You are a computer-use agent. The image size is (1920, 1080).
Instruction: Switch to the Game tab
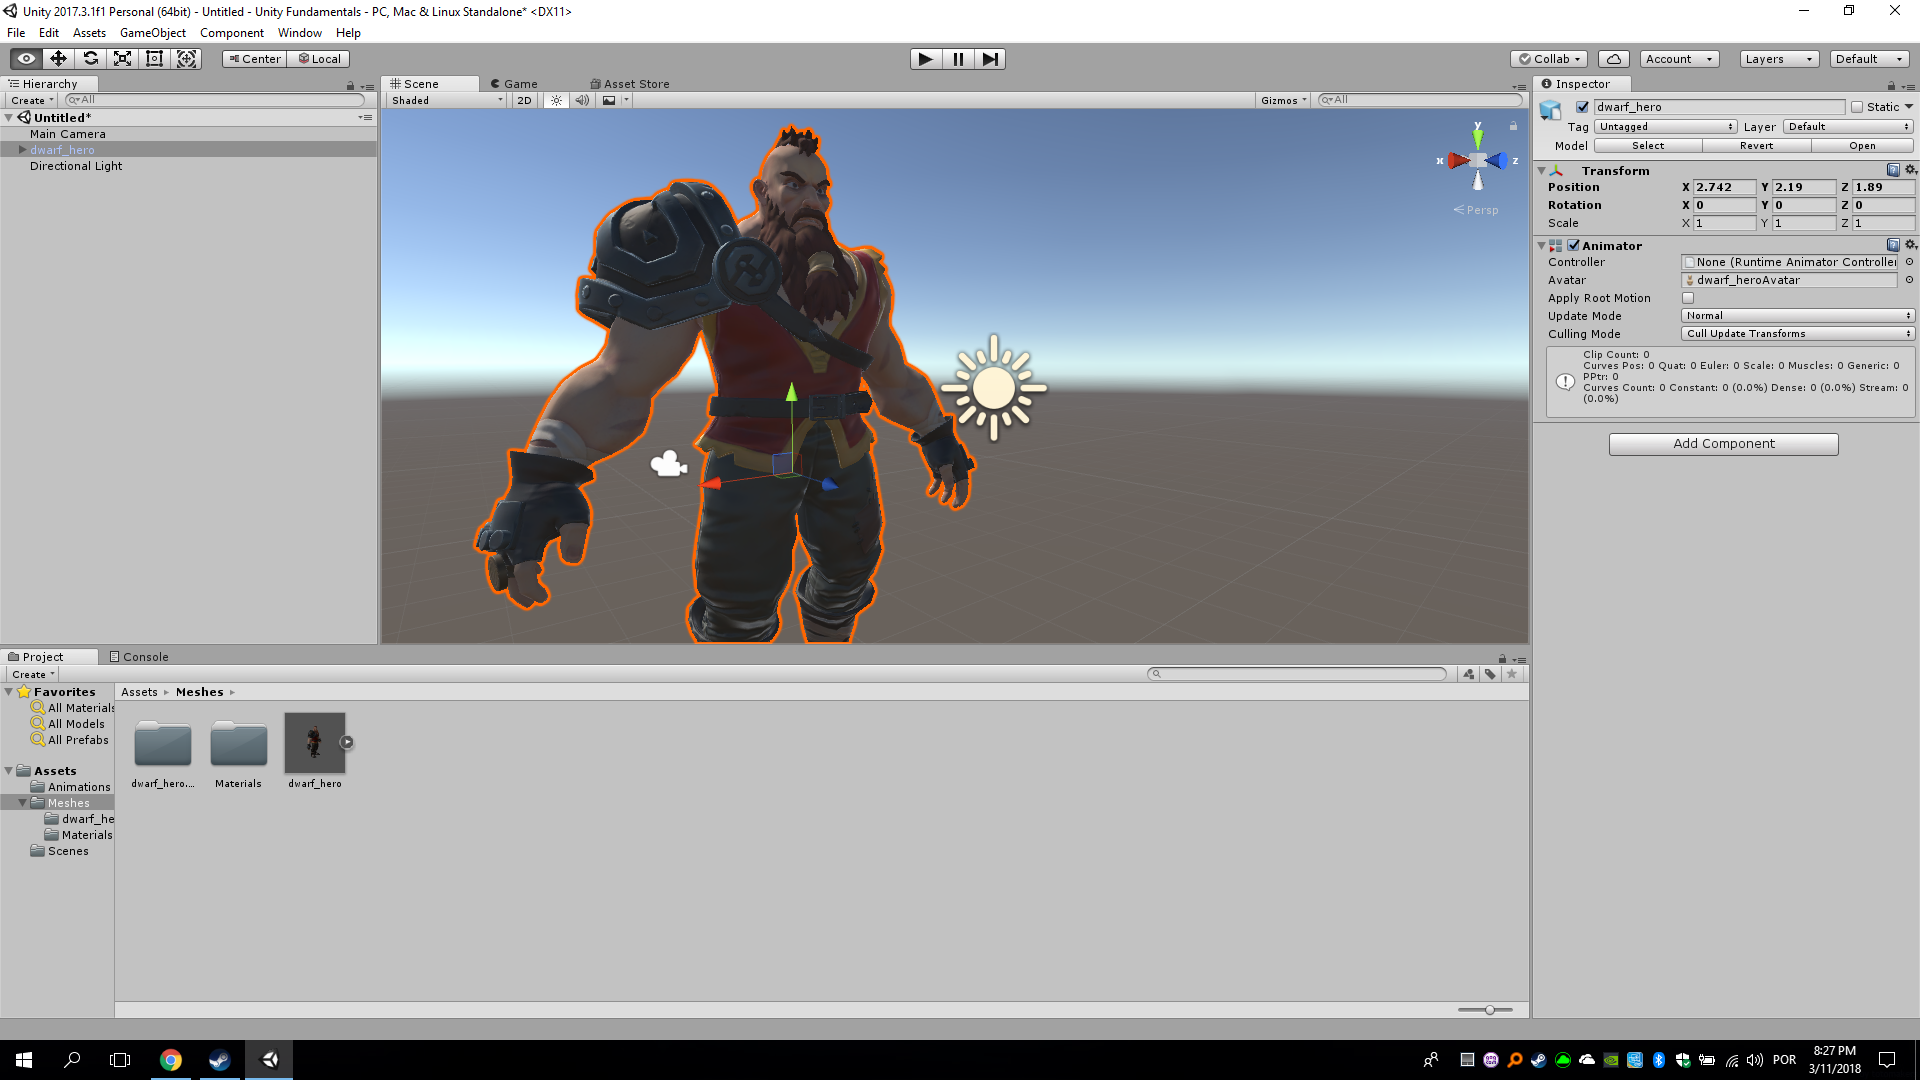pyautogui.click(x=514, y=84)
